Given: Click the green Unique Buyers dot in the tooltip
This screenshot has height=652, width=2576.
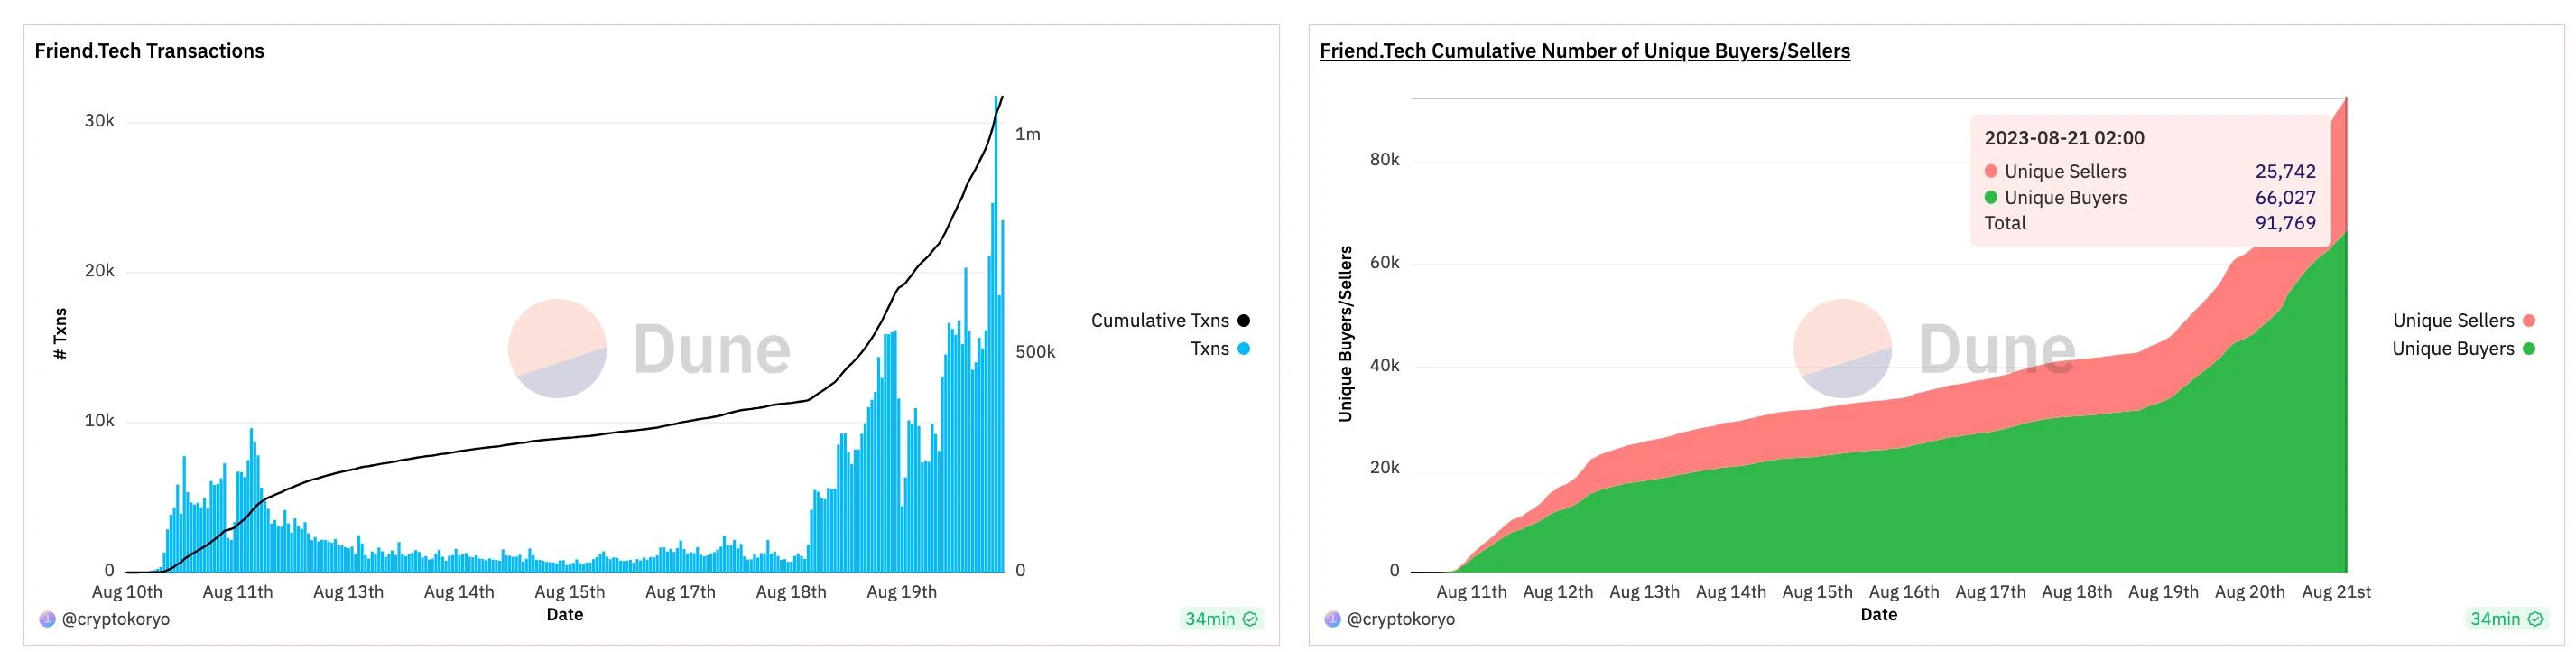Looking at the screenshot, I should click(1991, 197).
